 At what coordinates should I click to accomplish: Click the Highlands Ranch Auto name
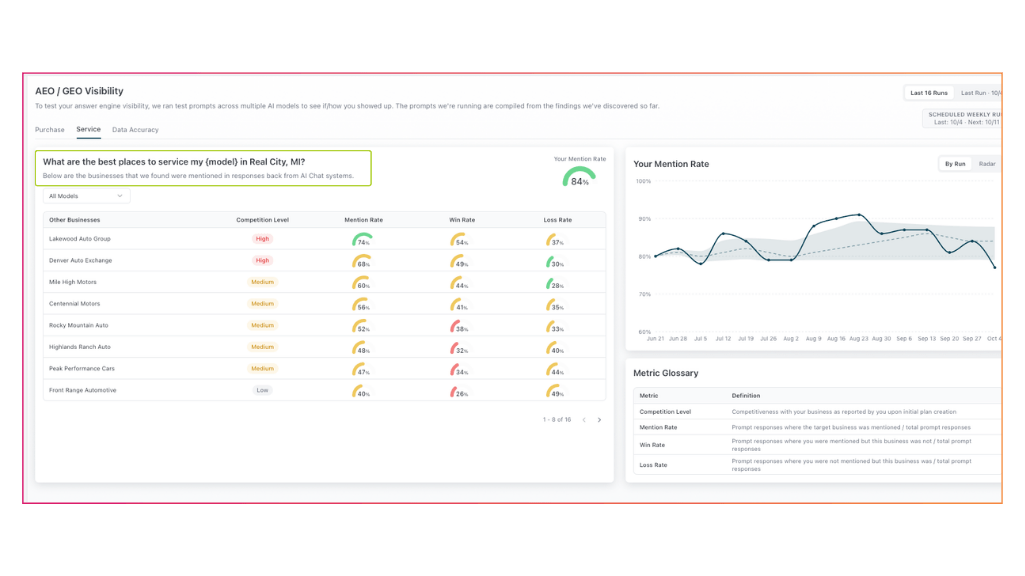coord(80,347)
